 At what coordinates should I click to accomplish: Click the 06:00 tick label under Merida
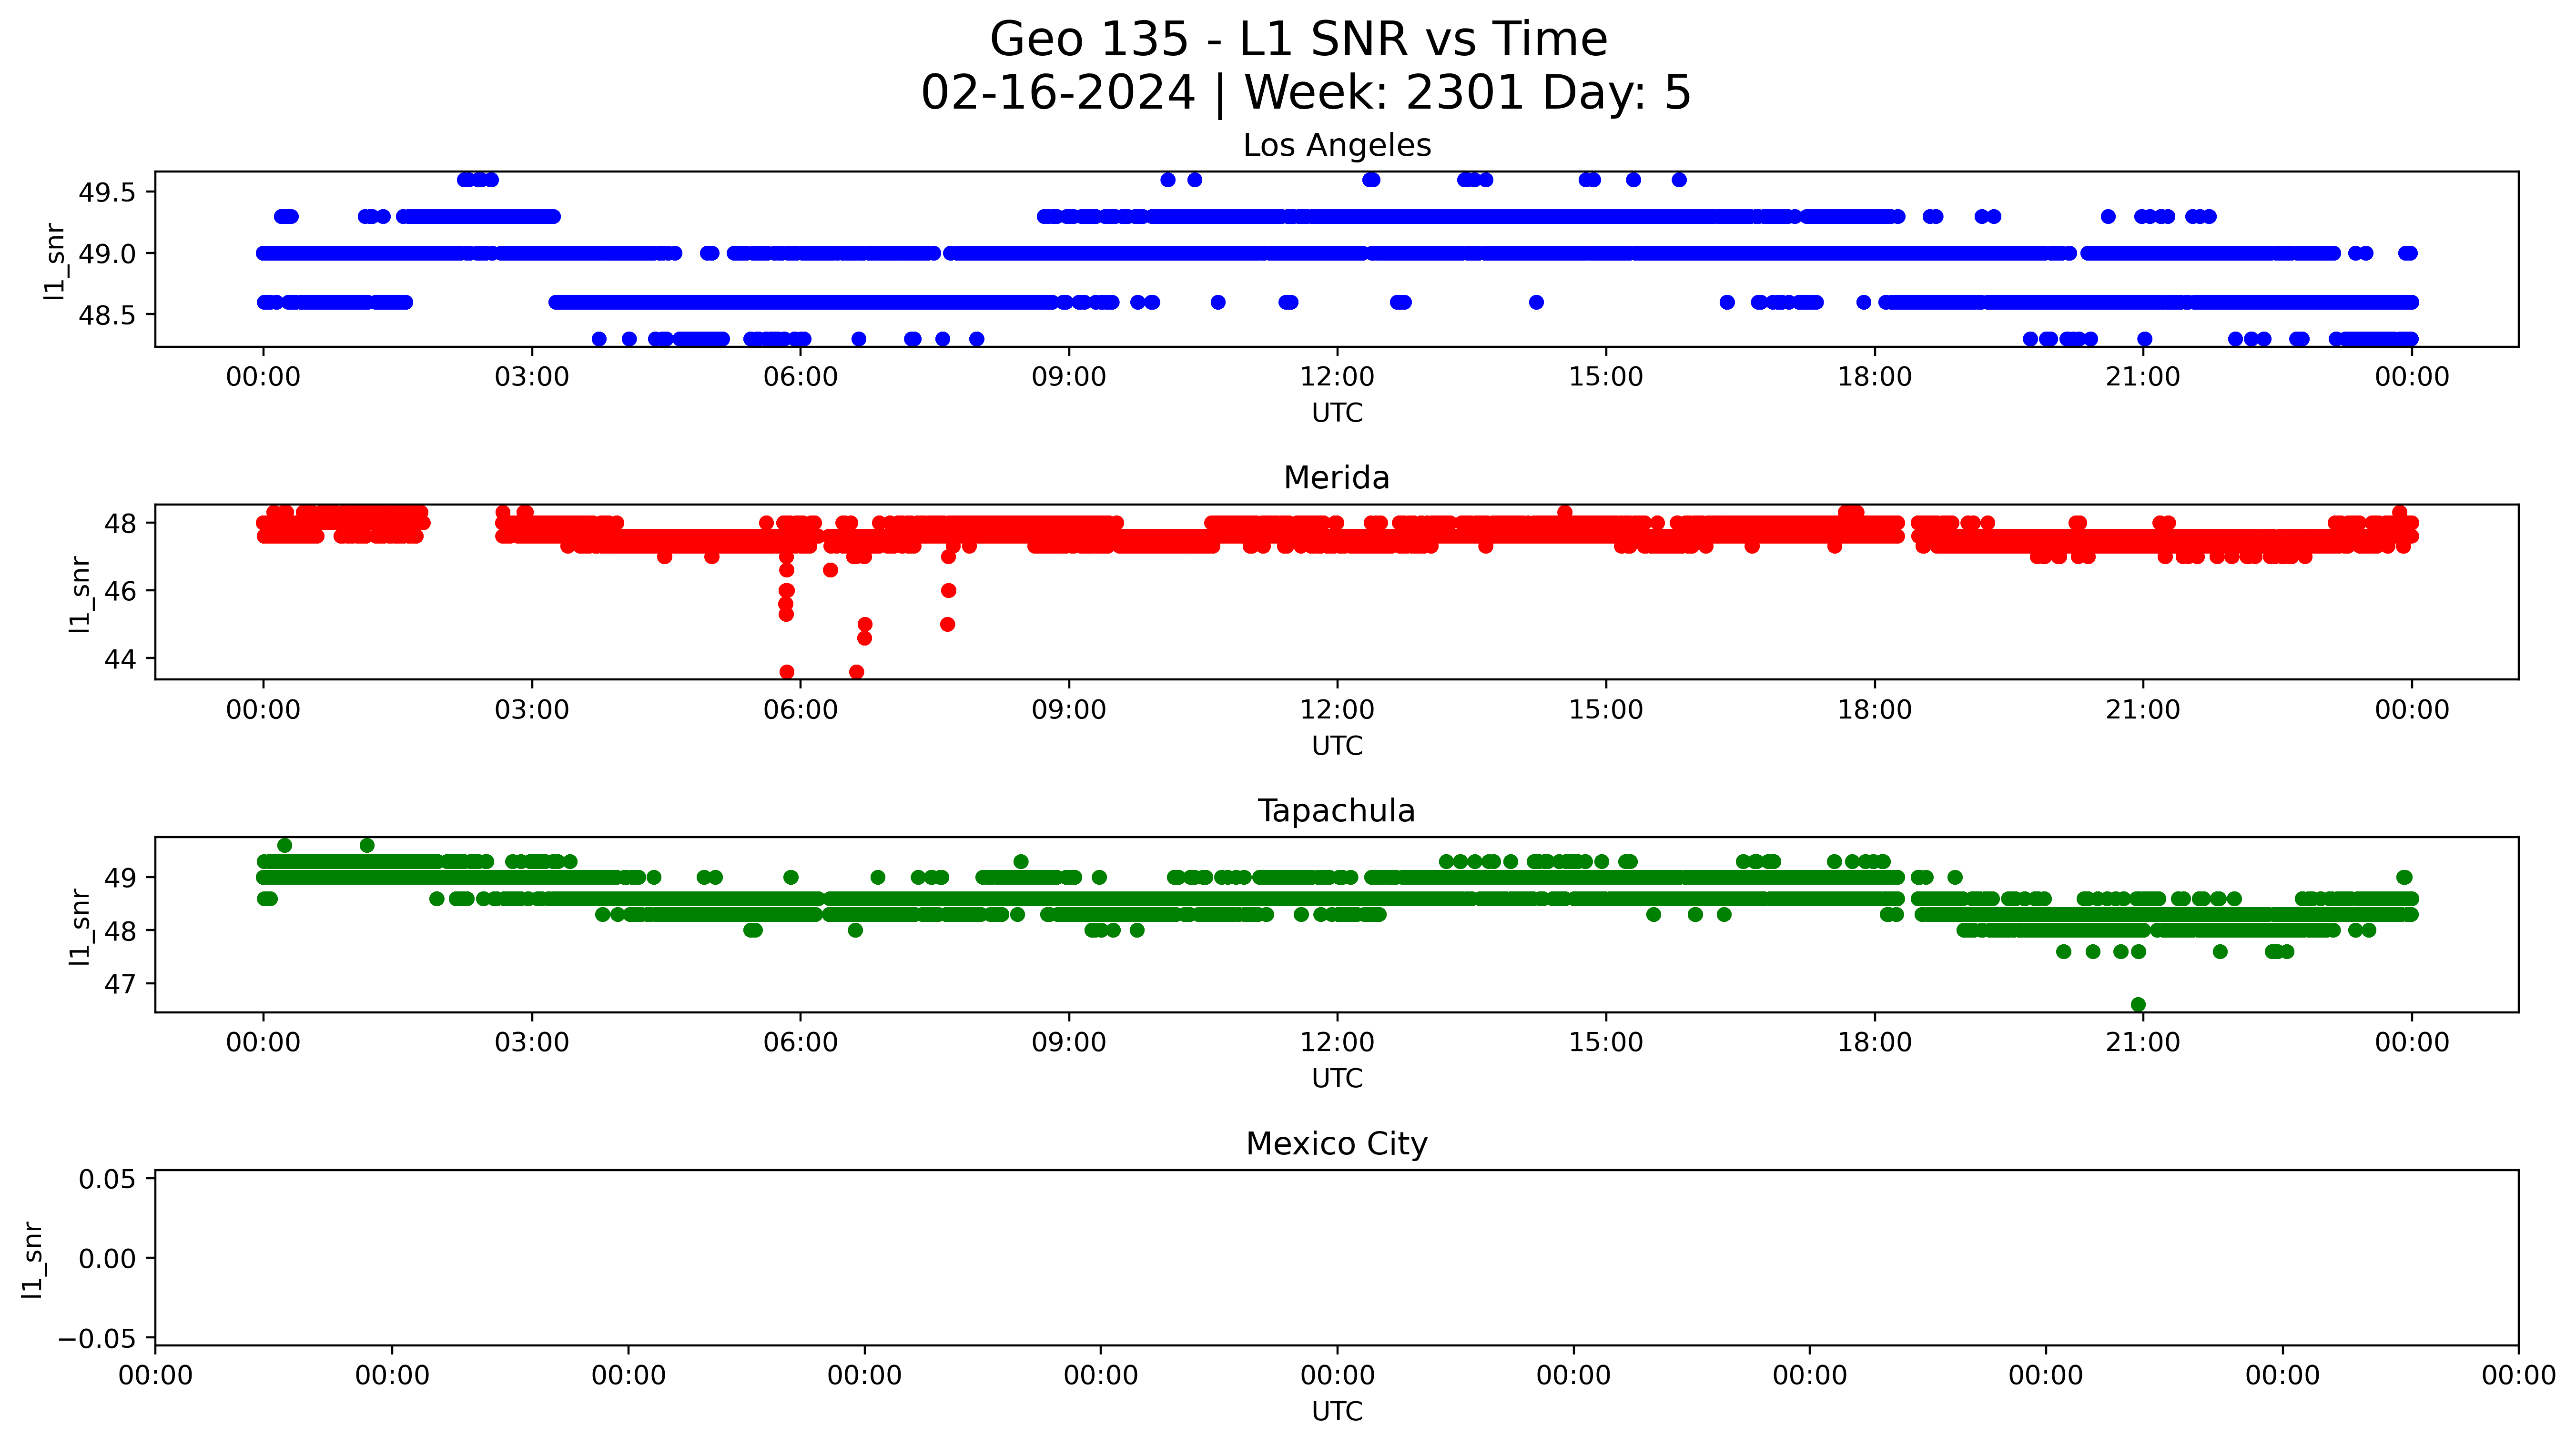point(800,710)
